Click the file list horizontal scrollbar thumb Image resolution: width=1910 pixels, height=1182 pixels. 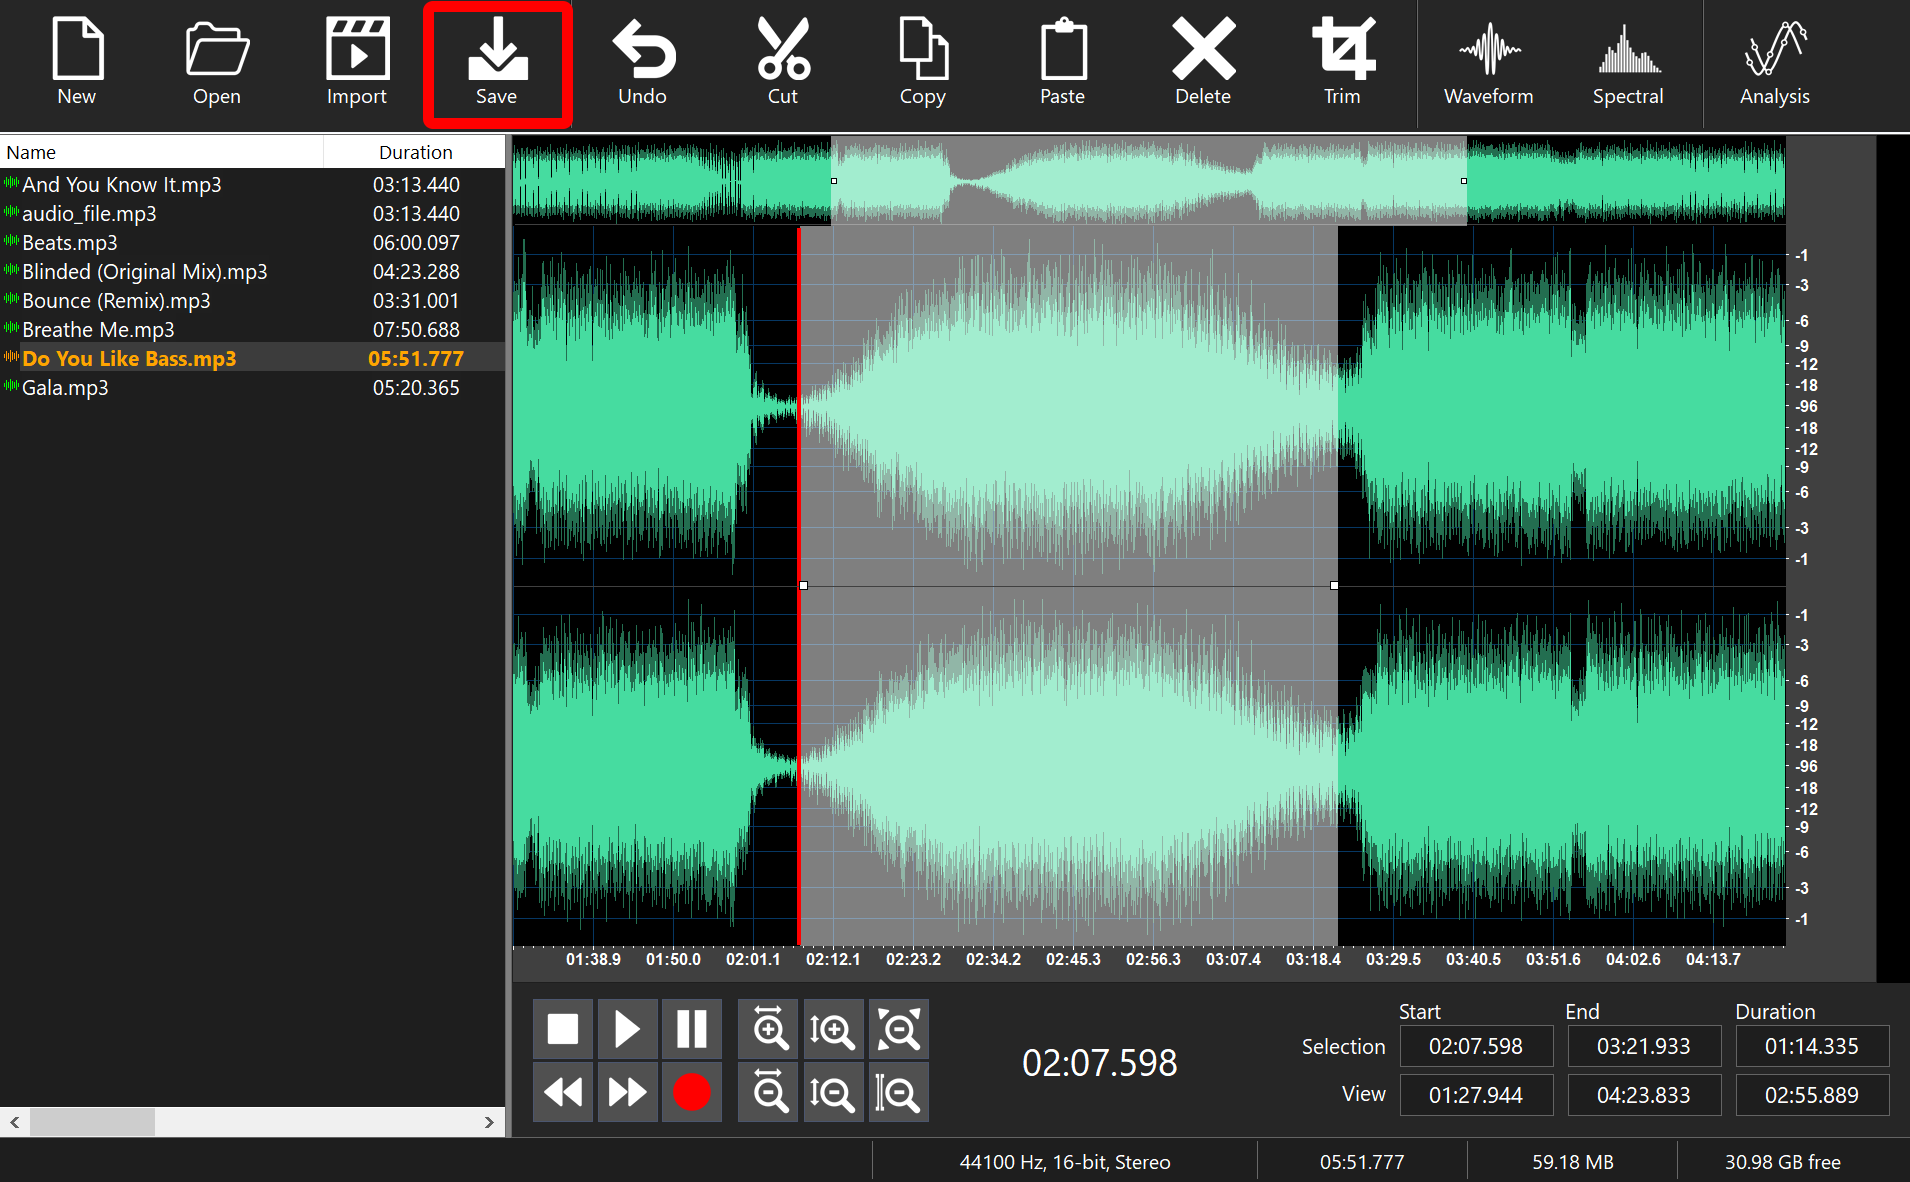tap(92, 1122)
